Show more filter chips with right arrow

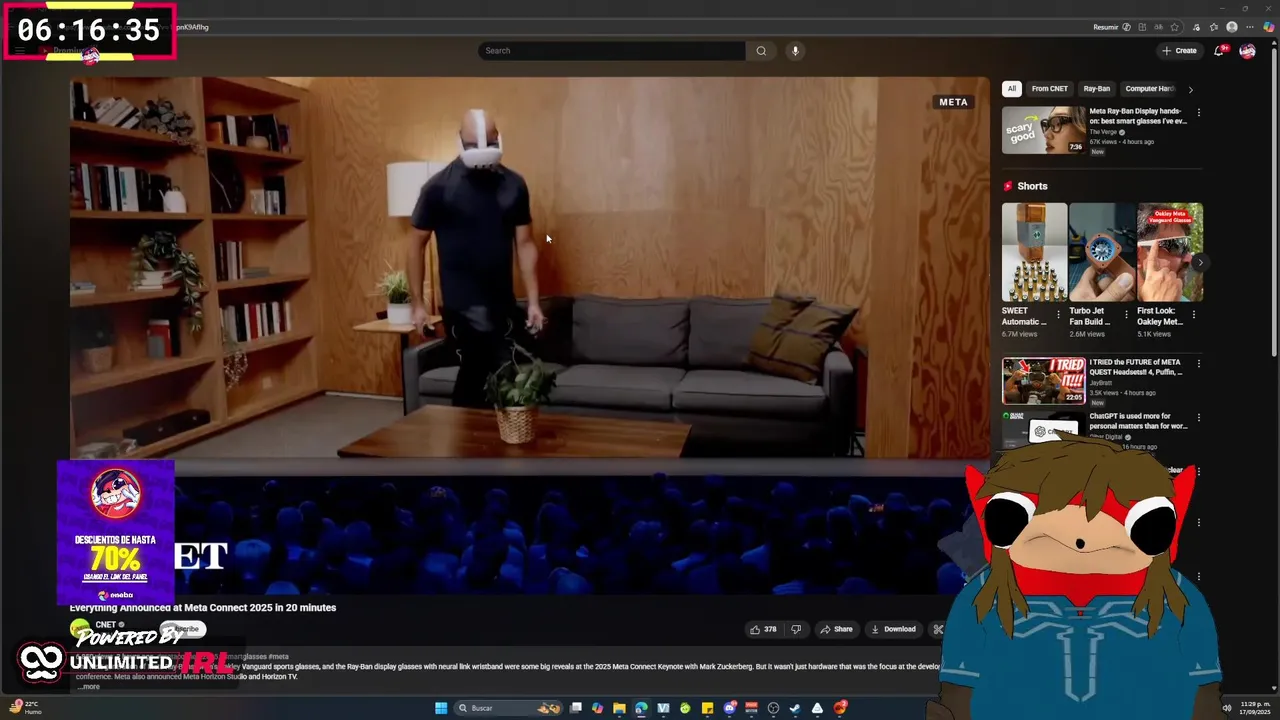coord(1190,90)
